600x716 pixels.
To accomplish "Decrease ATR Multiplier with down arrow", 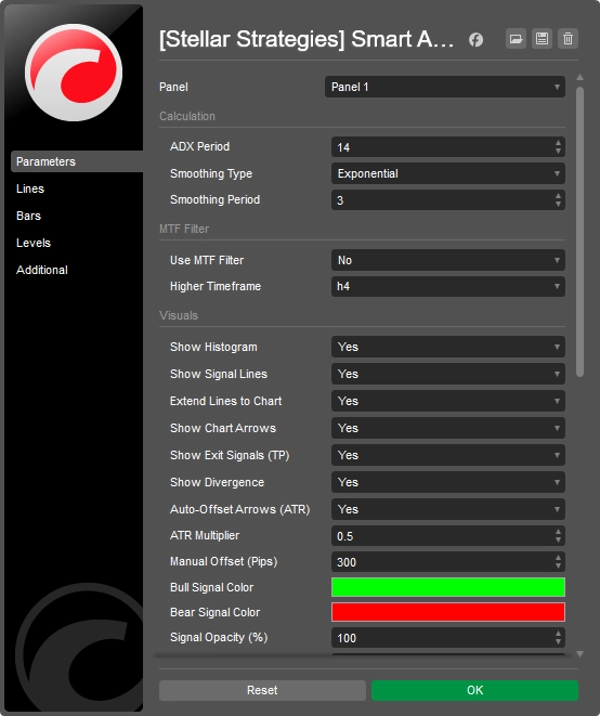I will point(558,540).
